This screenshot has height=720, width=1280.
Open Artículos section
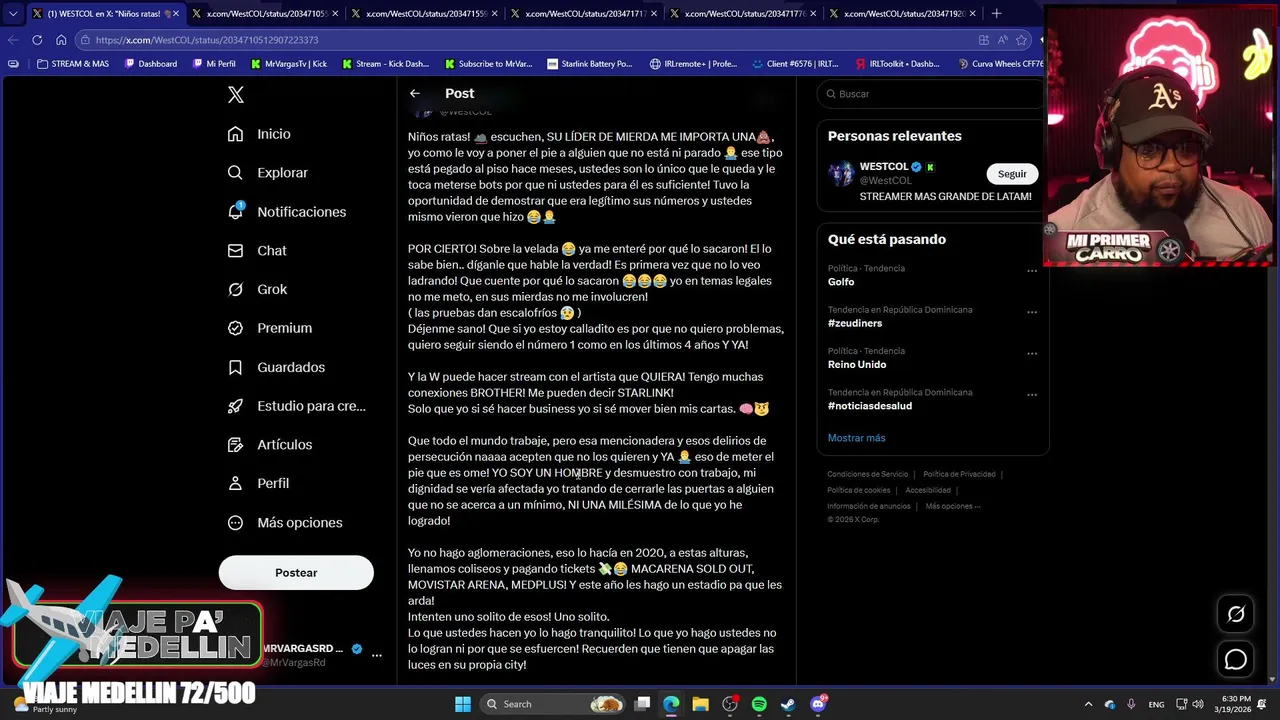[x=269, y=445]
